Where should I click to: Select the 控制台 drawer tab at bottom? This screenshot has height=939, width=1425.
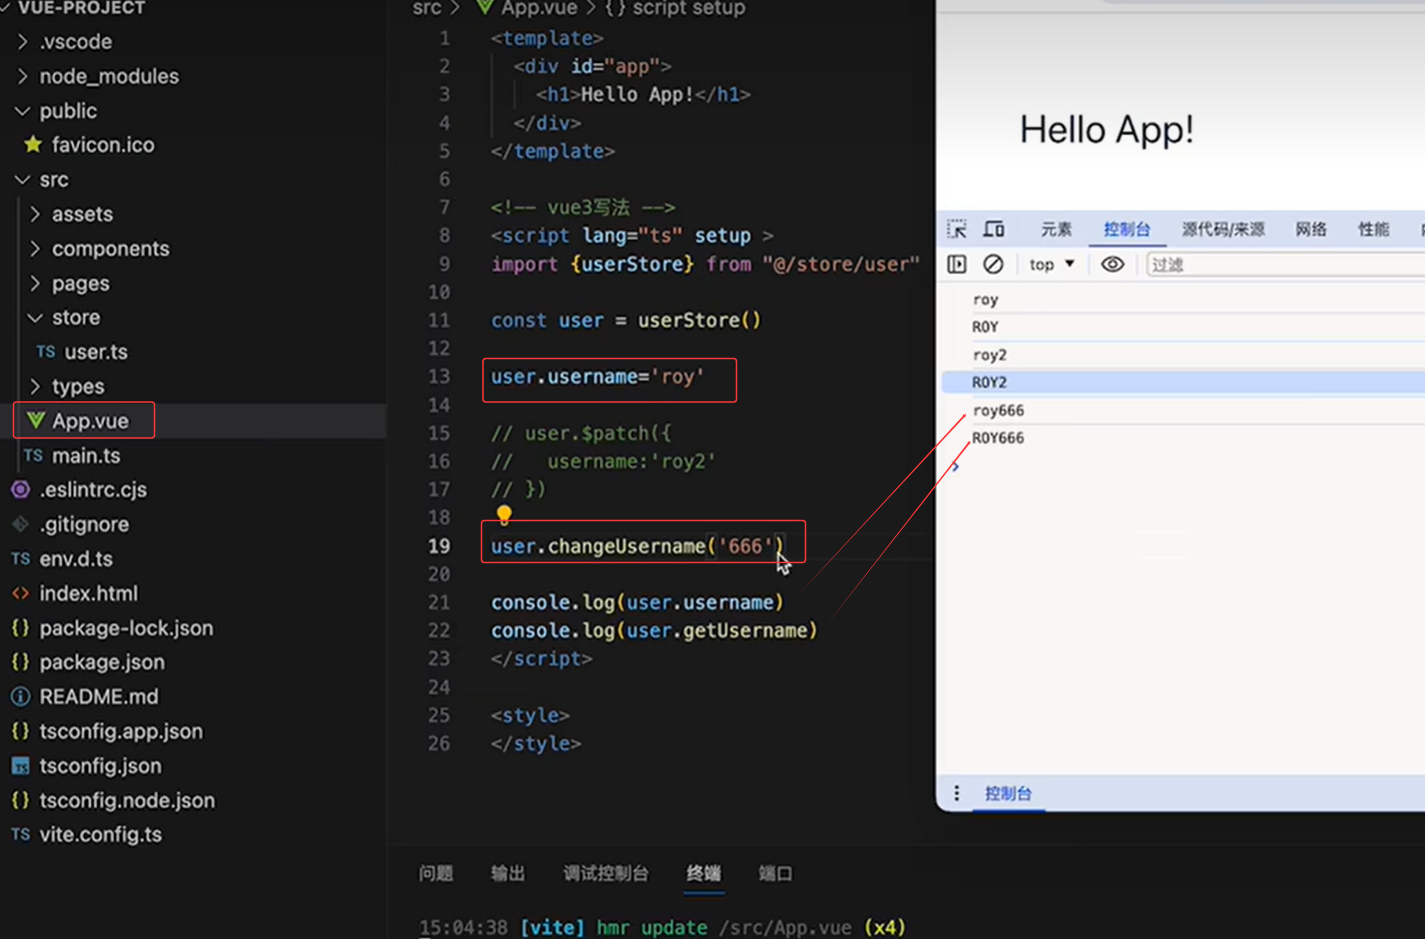point(1008,793)
